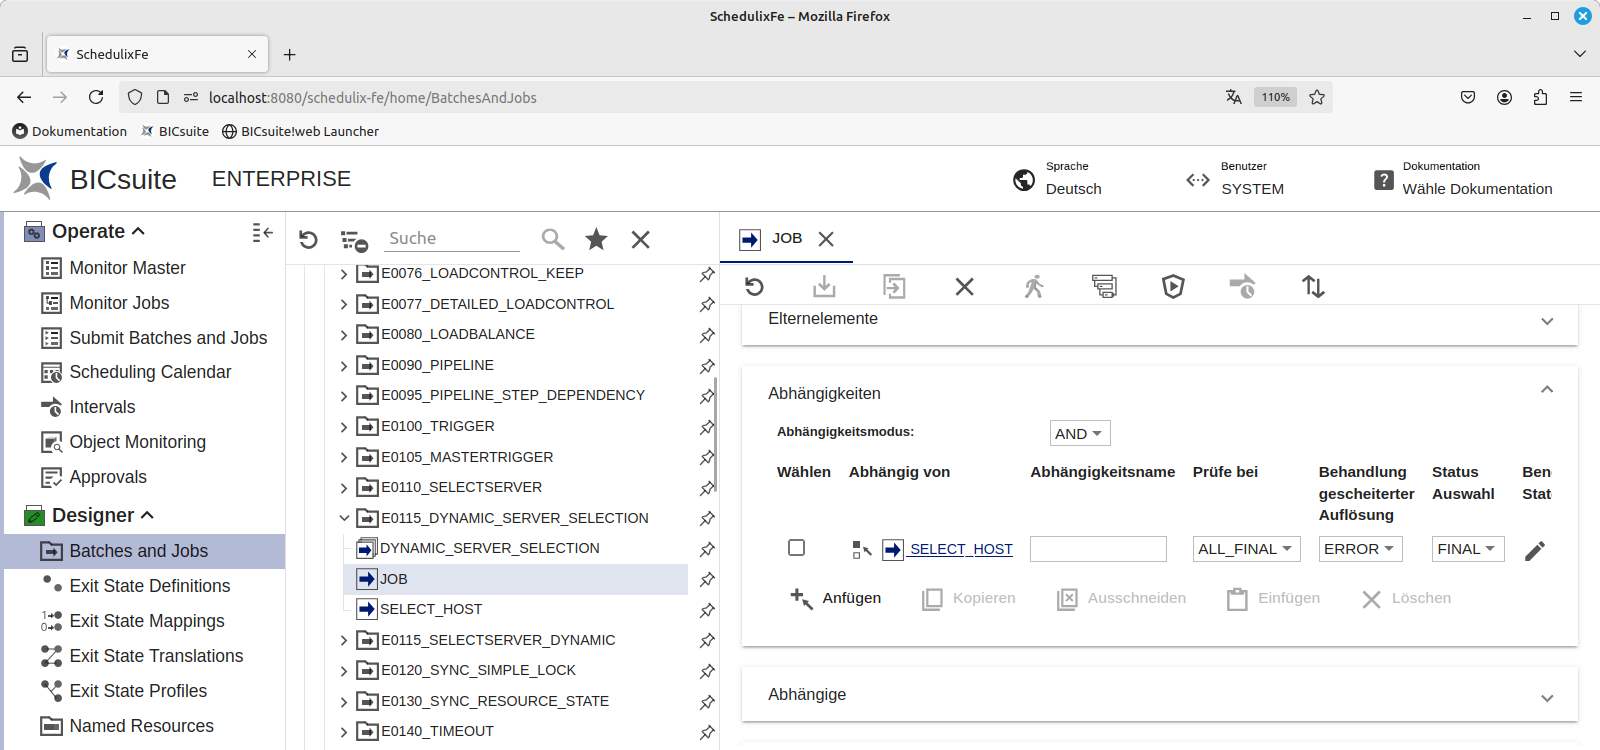The image size is (1600, 750).
Task: Click the scheduling arrow clock icon
Action: click(x=1242, y=287)
